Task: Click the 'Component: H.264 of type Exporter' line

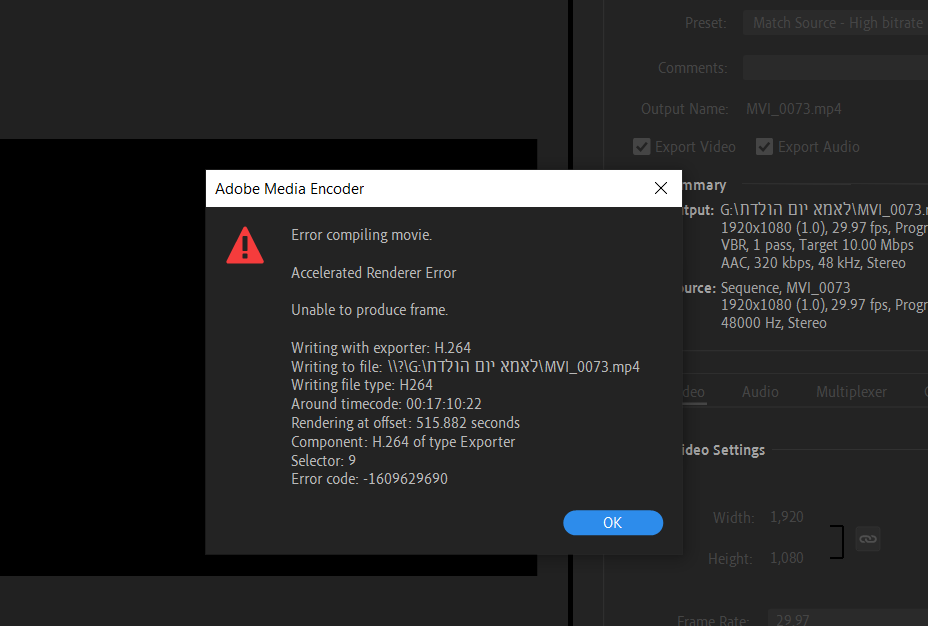Action: coord(403,442)
